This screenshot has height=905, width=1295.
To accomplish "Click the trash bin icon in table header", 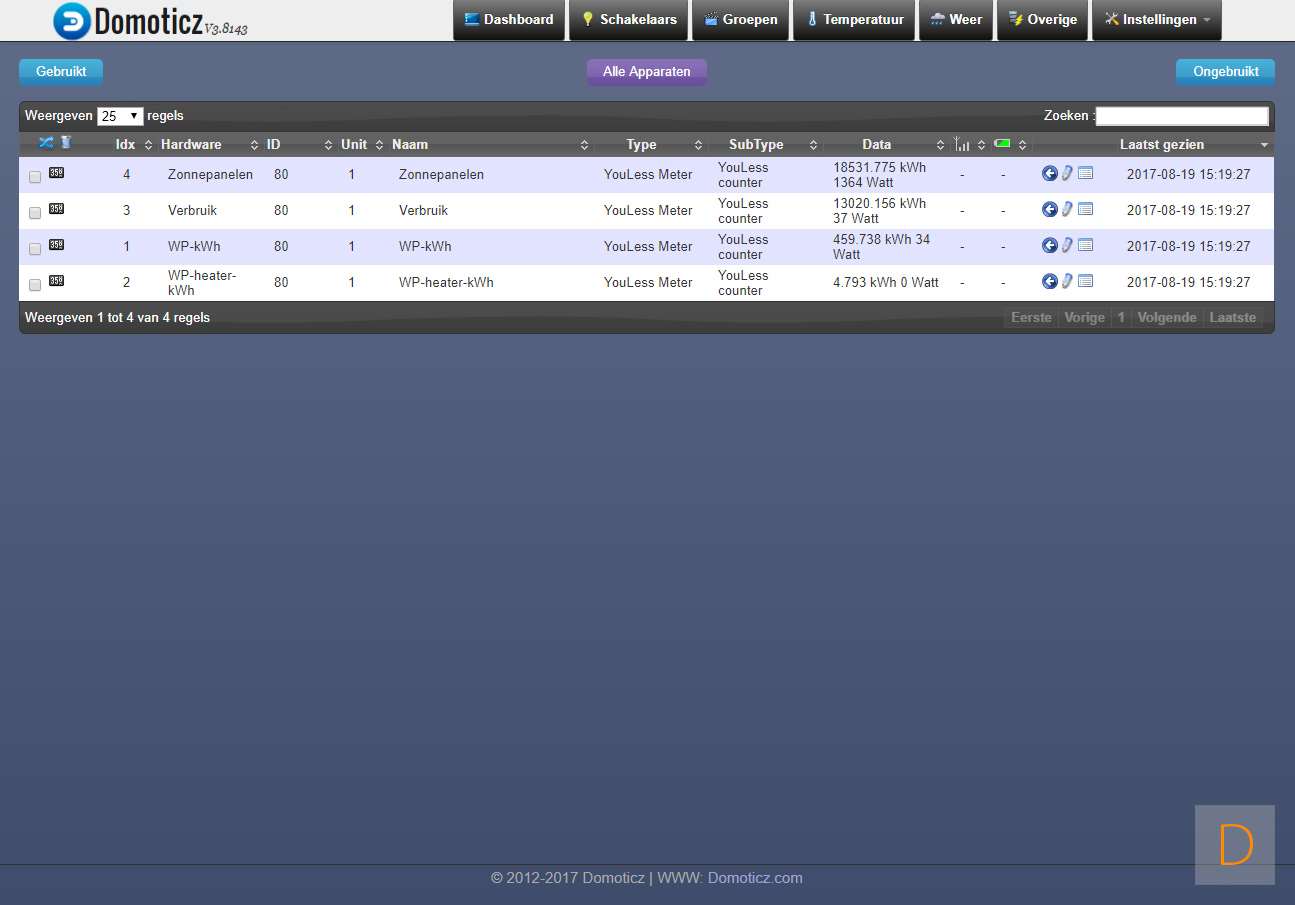I will pyautogui.click(x=66, y=143).
